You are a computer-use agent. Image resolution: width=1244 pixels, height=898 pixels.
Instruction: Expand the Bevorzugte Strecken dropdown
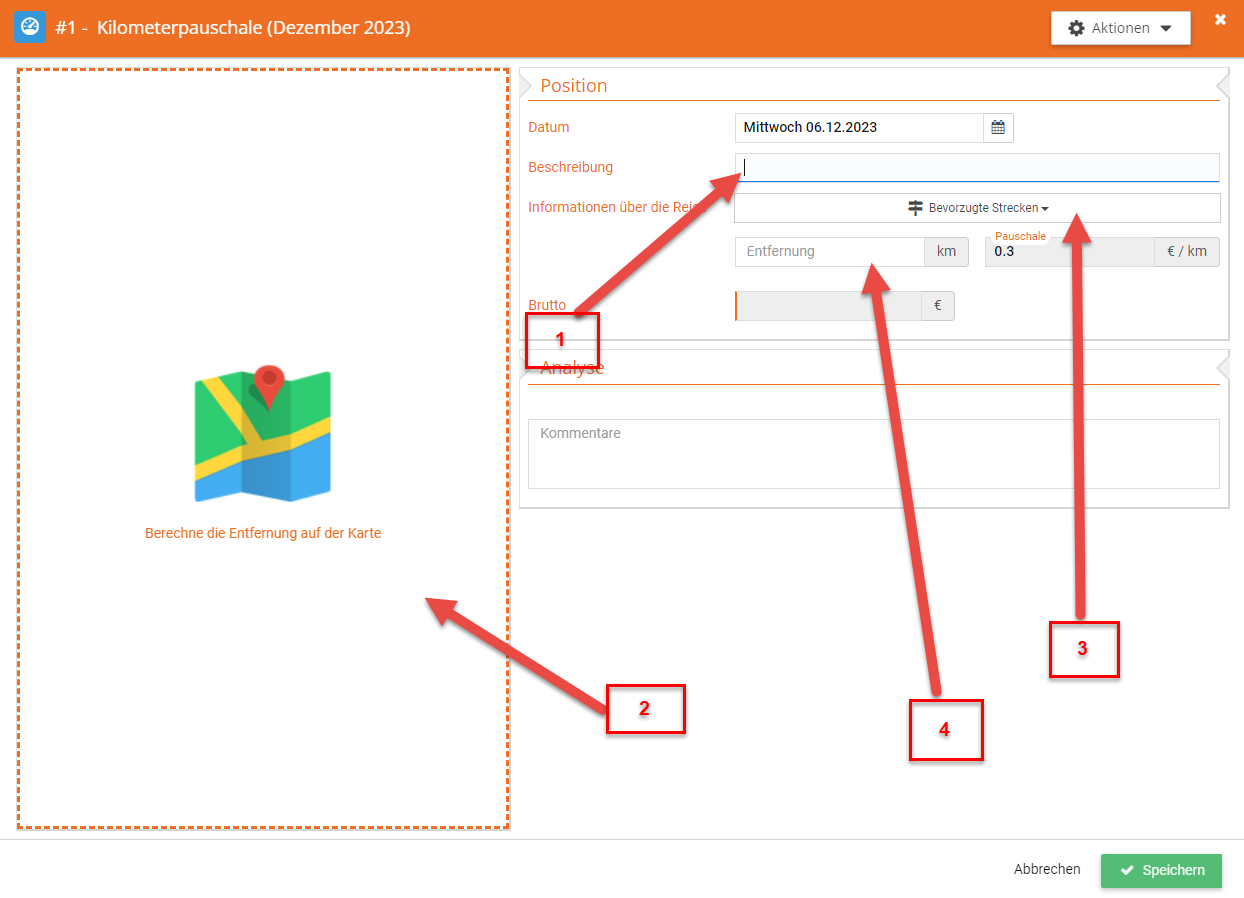(x=977, y=208)
